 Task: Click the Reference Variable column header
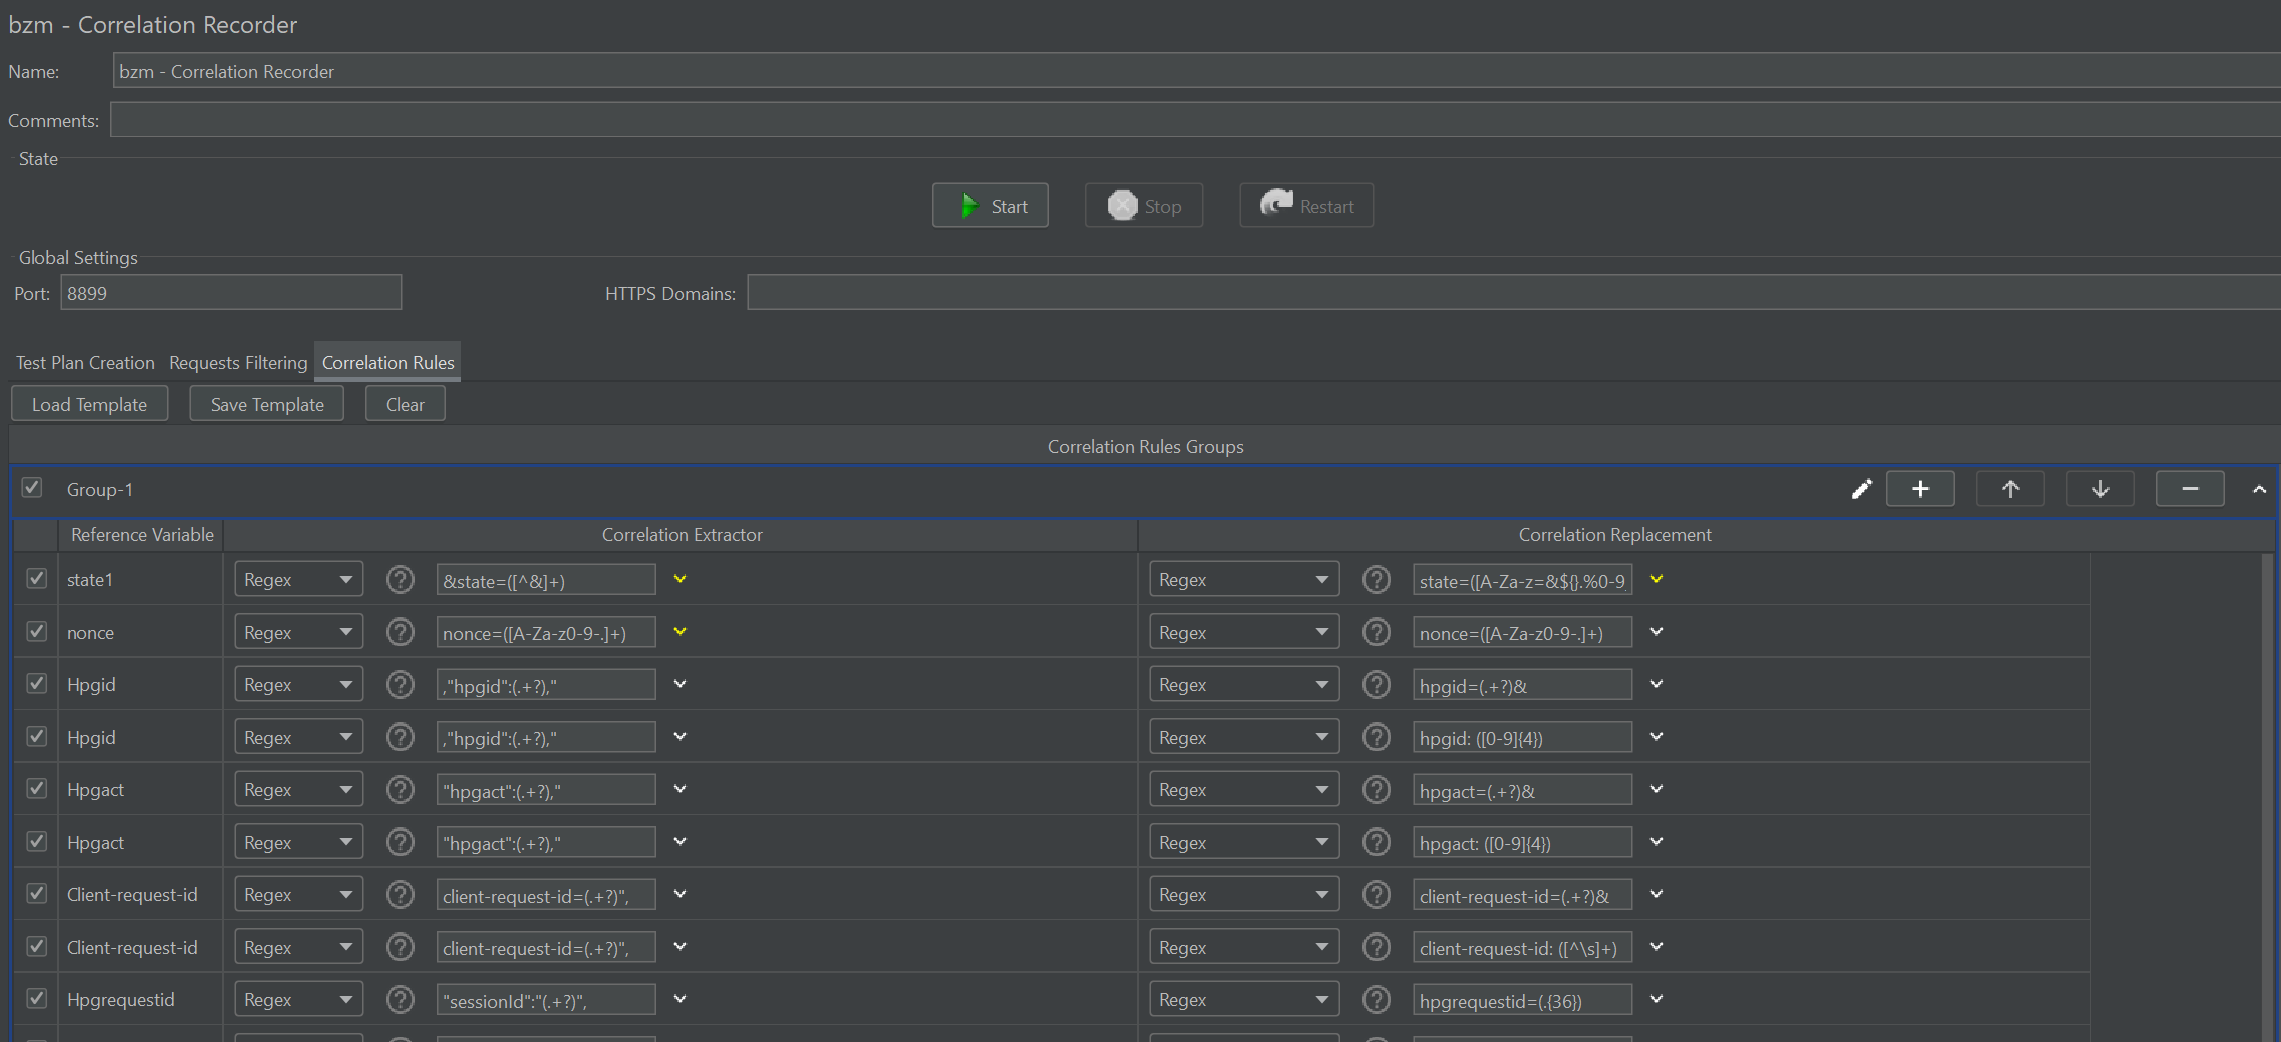point(142,534)
